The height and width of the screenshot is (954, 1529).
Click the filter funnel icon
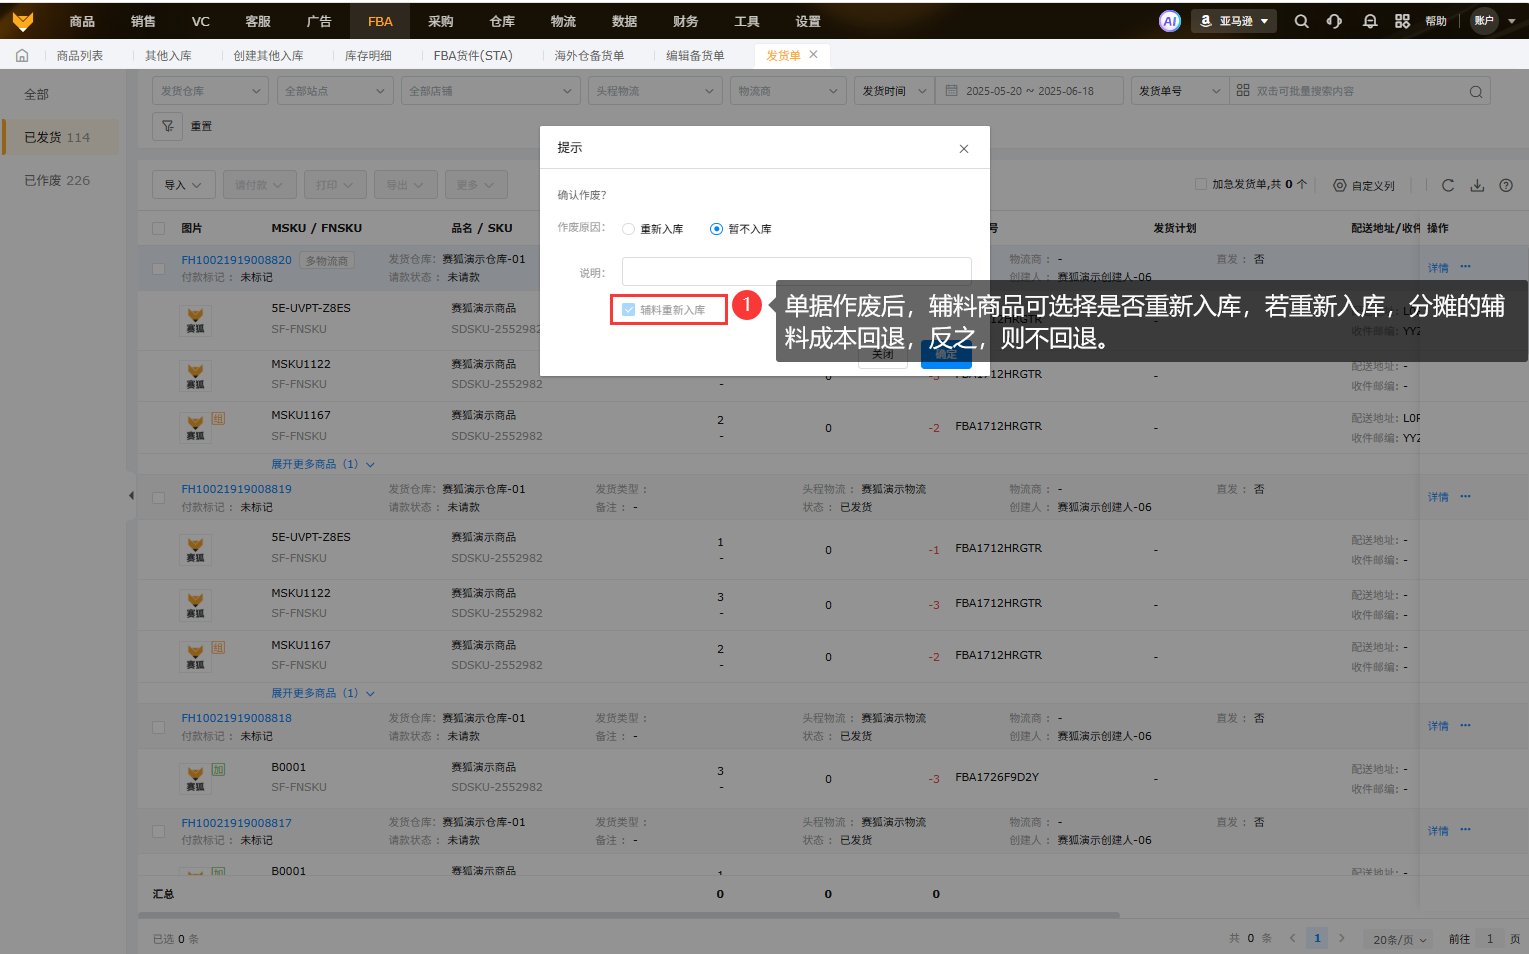168,126
